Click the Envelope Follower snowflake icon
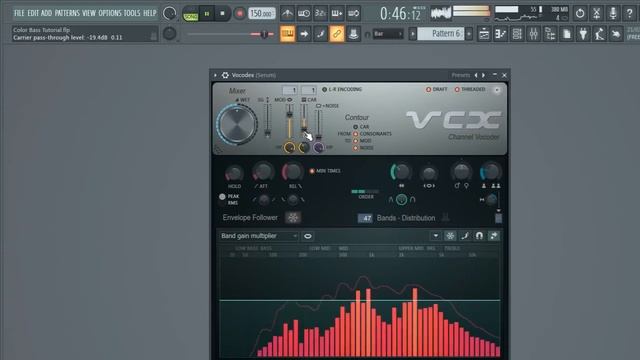Screen dimensions: 640x360 pos(293,218)
